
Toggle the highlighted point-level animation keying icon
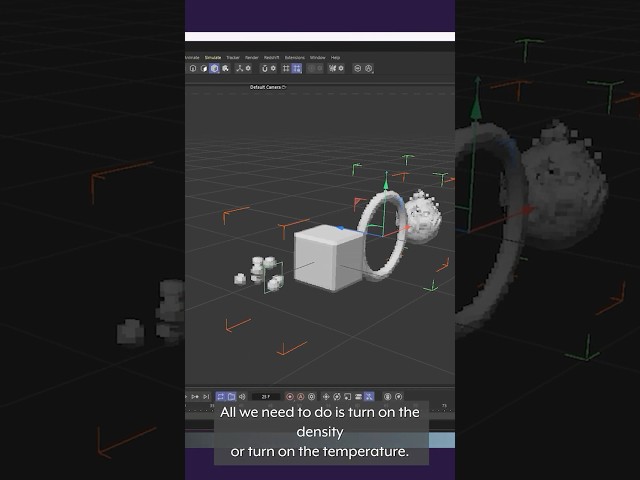(369, 397)
